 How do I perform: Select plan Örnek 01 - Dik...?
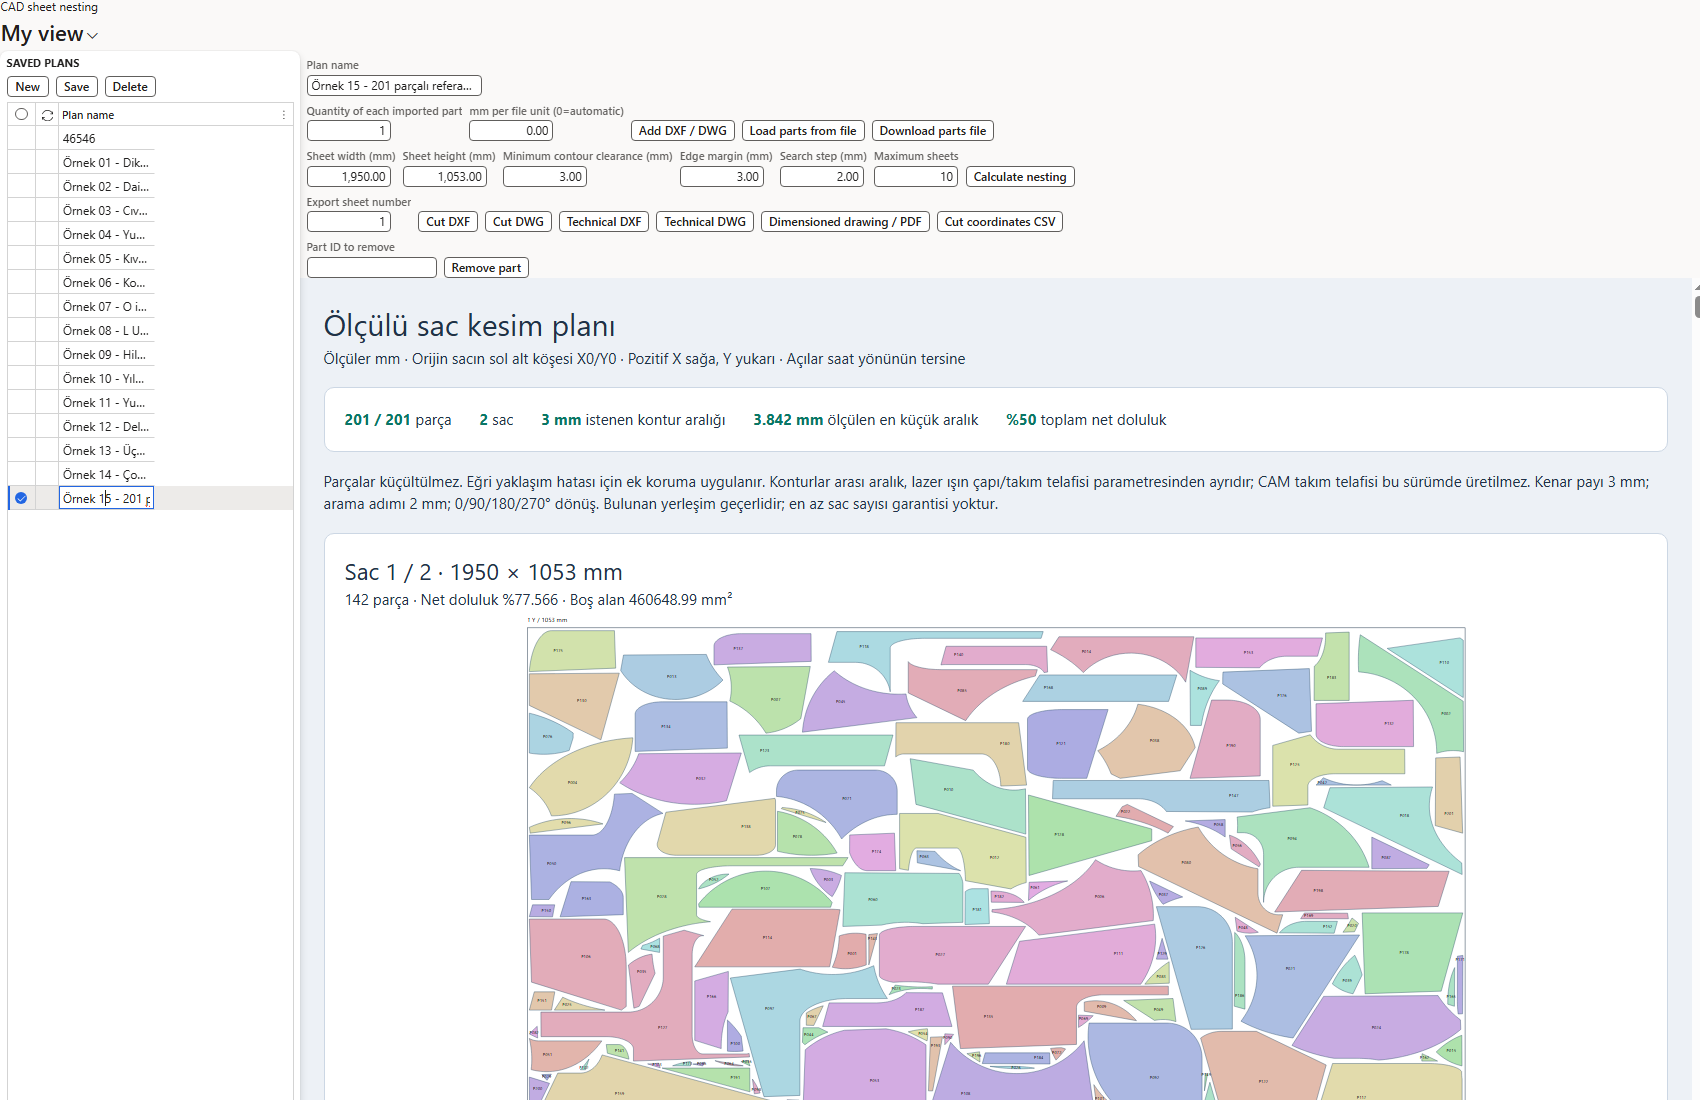106,163
